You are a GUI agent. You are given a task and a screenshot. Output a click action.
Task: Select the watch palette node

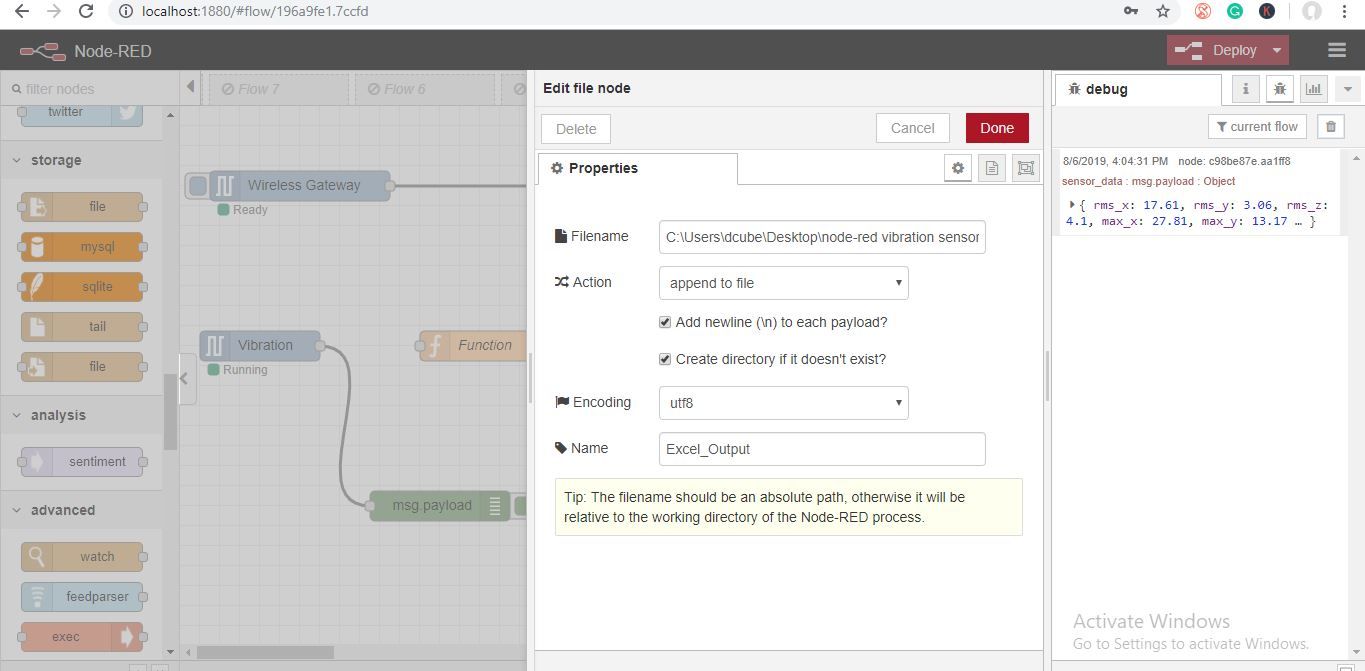point(82,557)
